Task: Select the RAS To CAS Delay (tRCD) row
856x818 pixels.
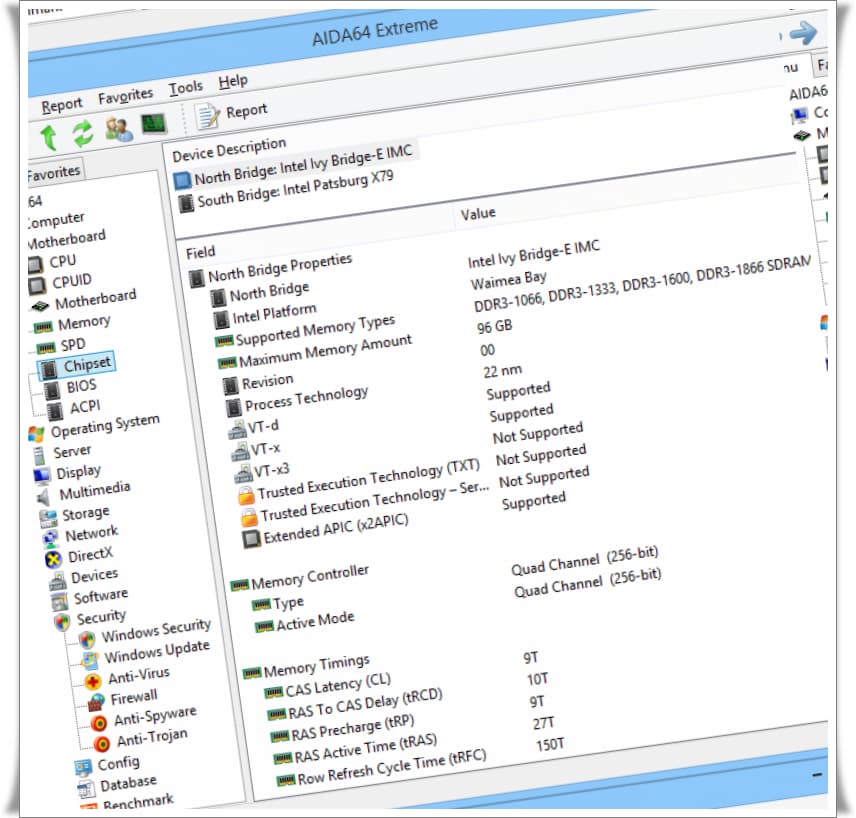Action: [x=355, y=704]
